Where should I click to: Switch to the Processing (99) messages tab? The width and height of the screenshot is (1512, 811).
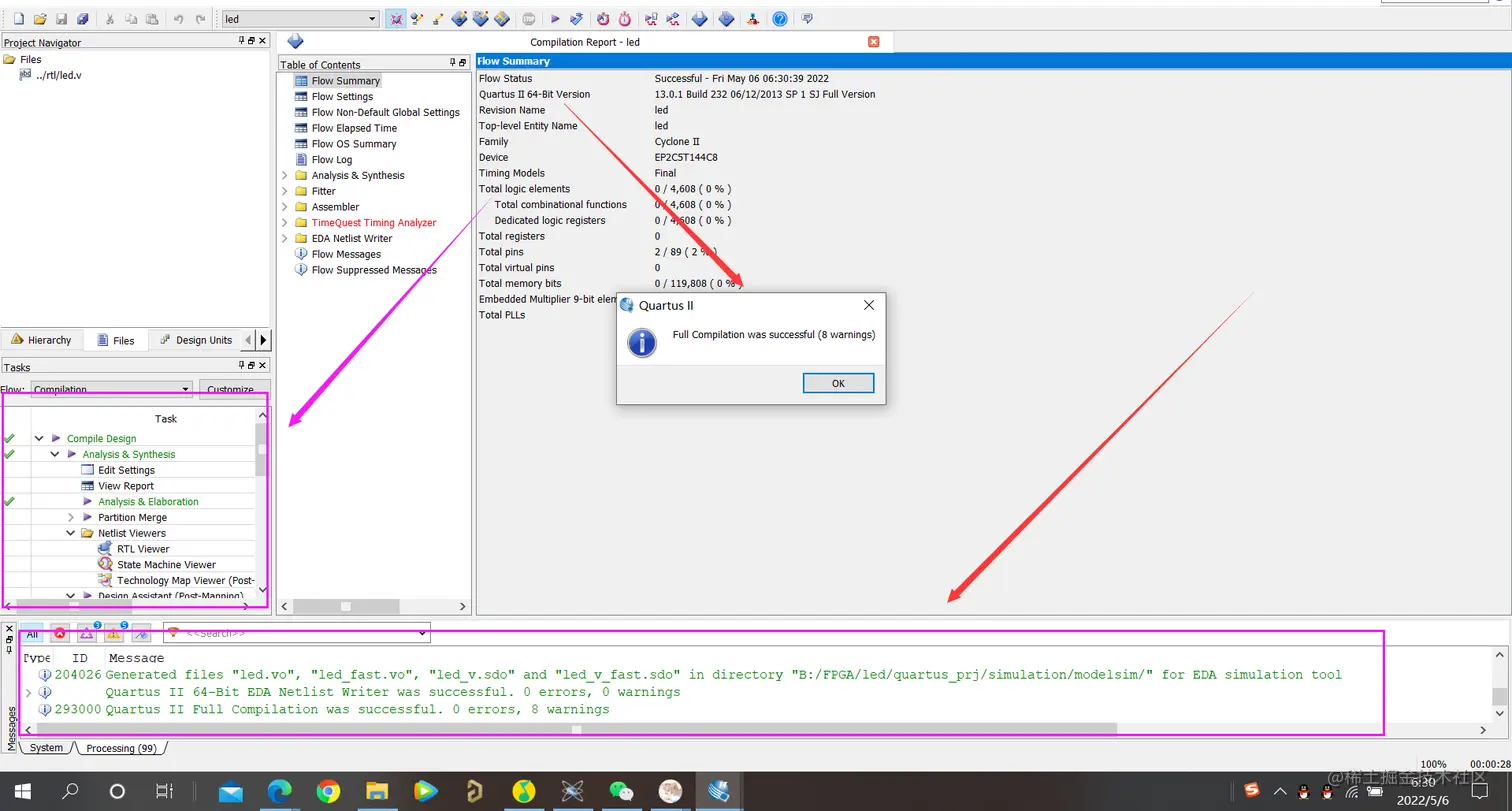click(120, 748)
